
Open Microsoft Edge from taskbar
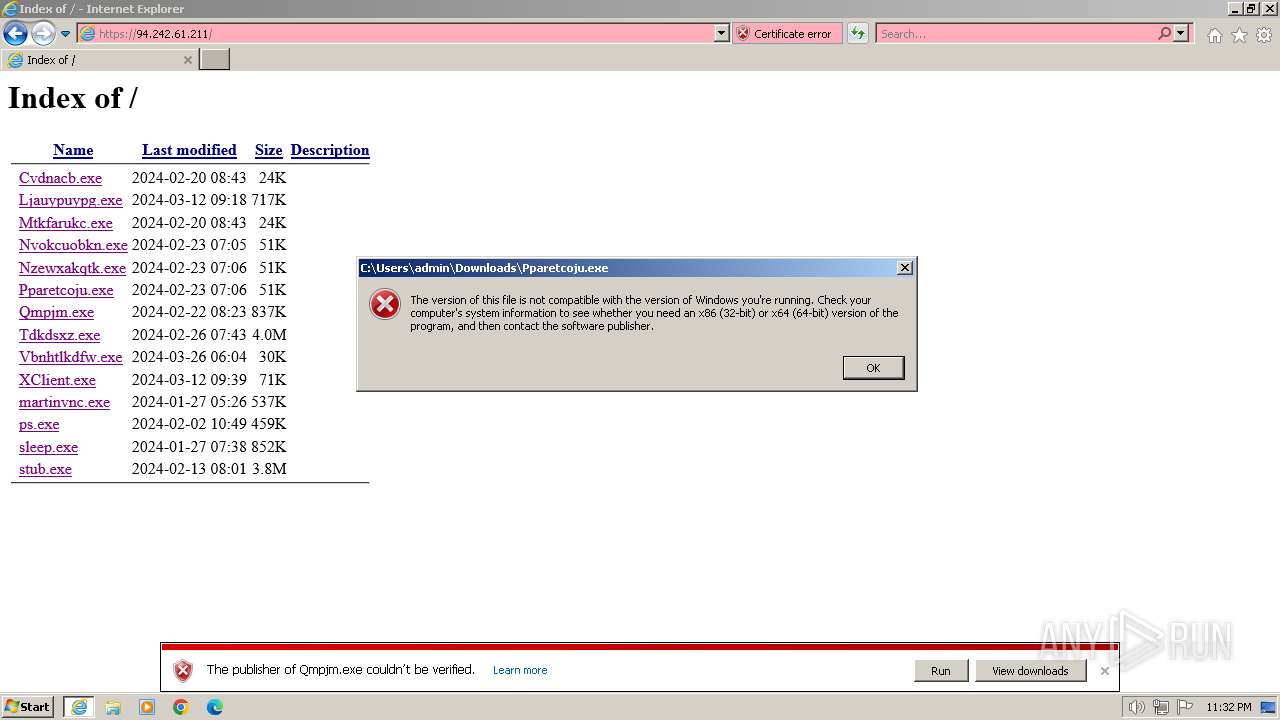pos(215,707)
